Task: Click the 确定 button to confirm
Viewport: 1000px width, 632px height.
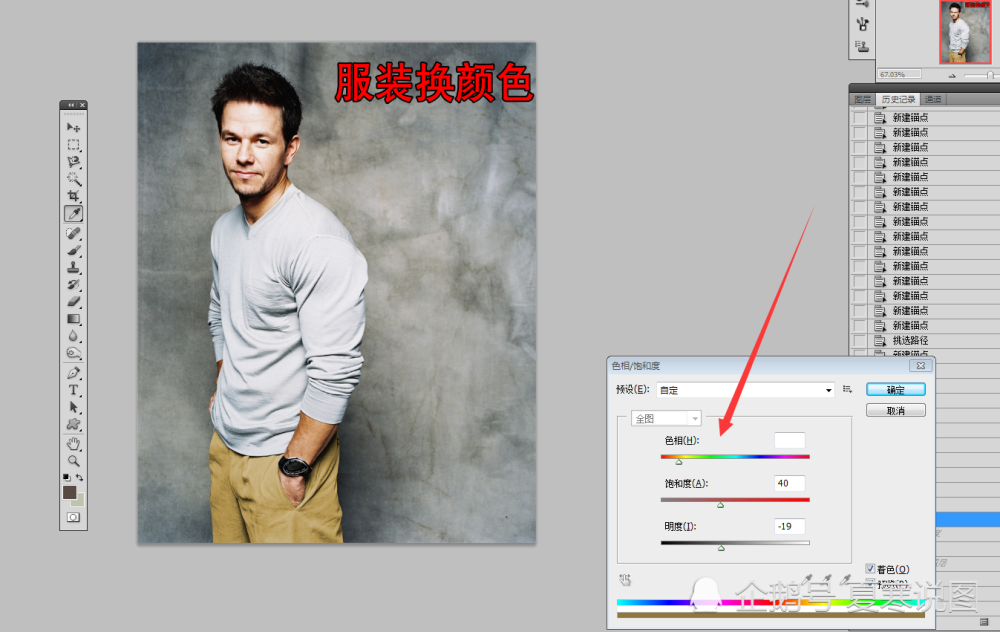Action: [895, 390]
